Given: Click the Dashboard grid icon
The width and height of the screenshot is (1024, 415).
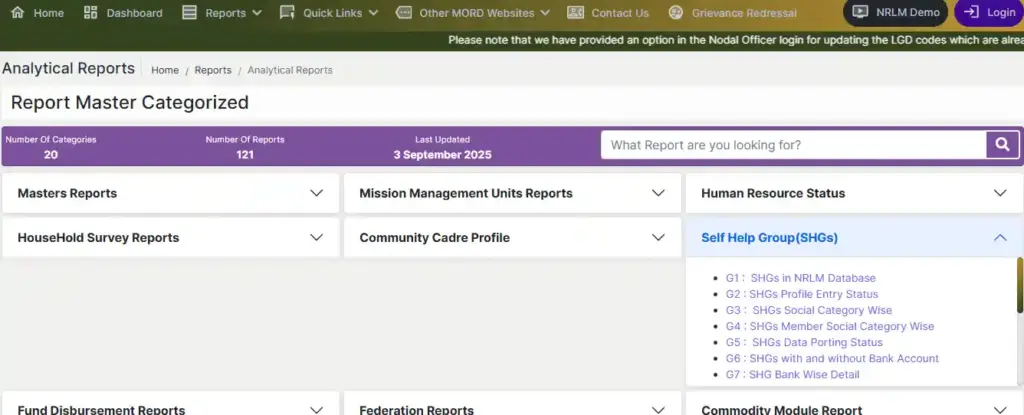Looking at the screenshot, I should click(x=91, y=13).
